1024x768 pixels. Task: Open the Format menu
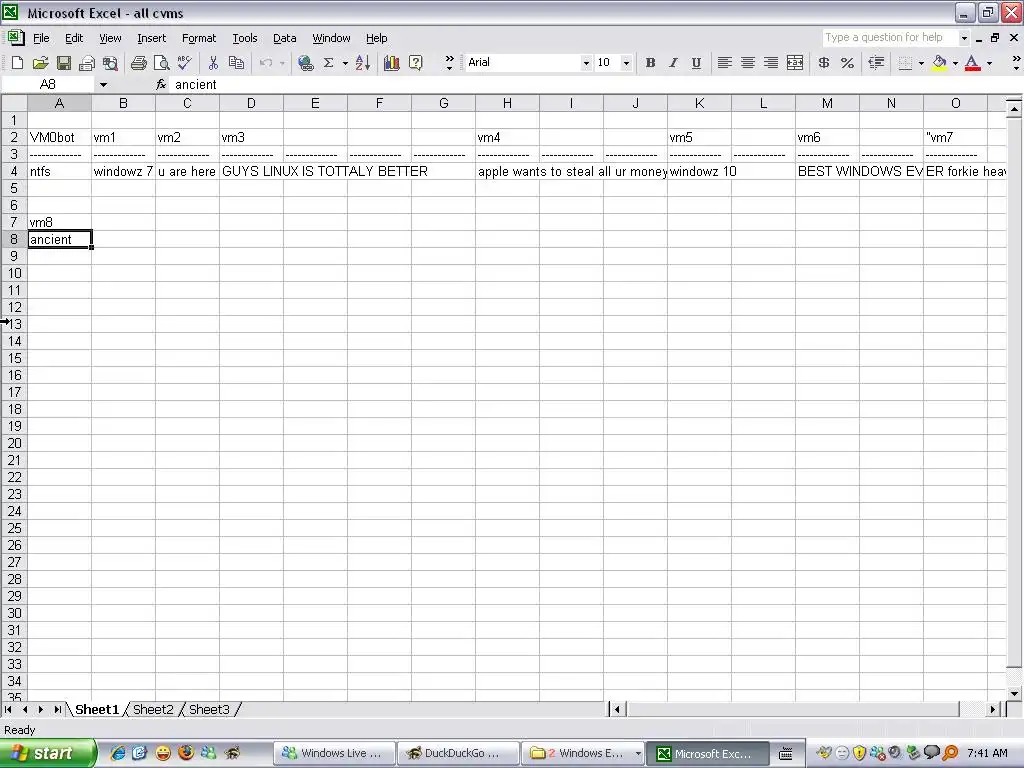(x=199, y=38)
